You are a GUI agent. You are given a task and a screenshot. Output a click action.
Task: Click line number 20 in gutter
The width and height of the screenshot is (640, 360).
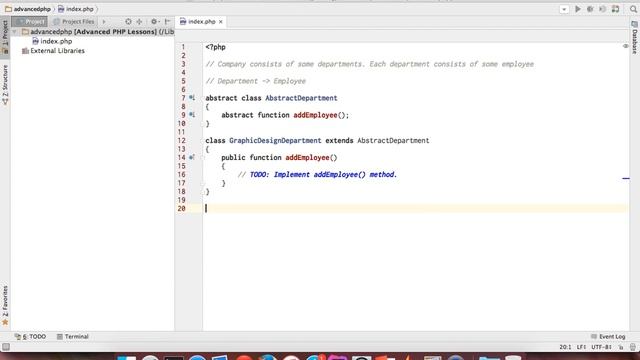click(181, 209)
